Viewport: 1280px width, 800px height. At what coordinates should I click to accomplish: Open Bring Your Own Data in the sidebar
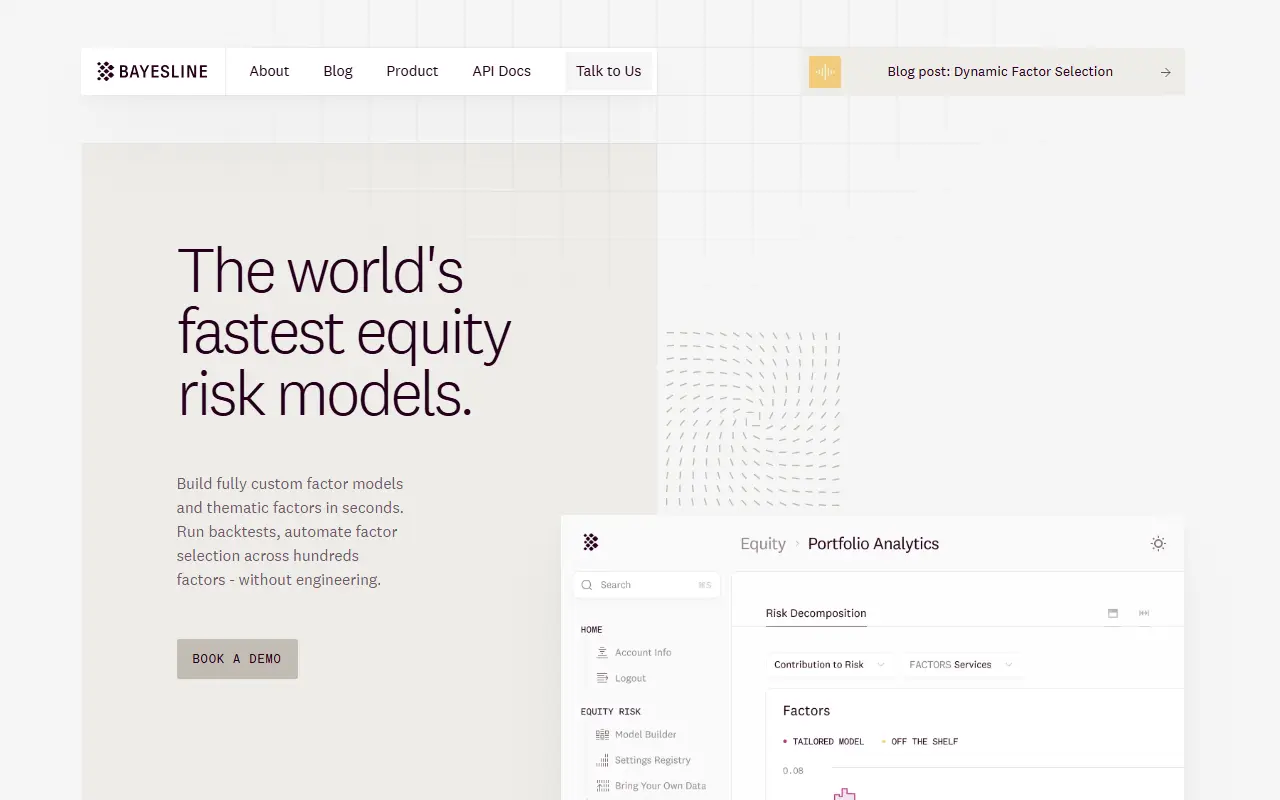tap(660, 786)
